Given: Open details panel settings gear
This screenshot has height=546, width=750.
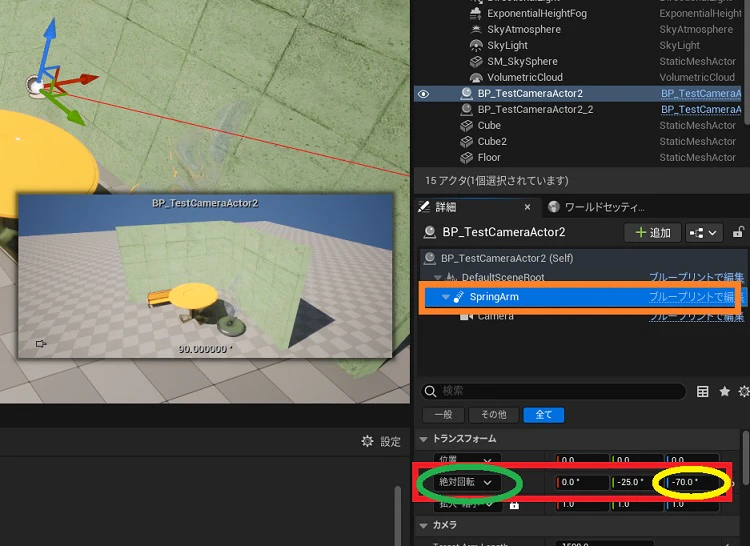Looking at the screenshot, I should click(744, 392).
